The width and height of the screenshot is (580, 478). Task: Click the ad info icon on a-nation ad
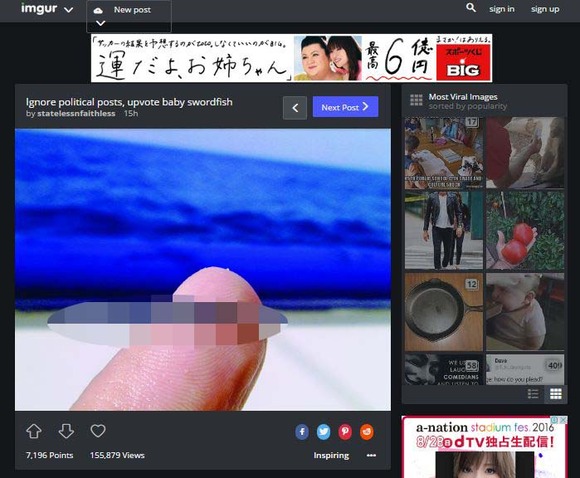pos(555,420)
